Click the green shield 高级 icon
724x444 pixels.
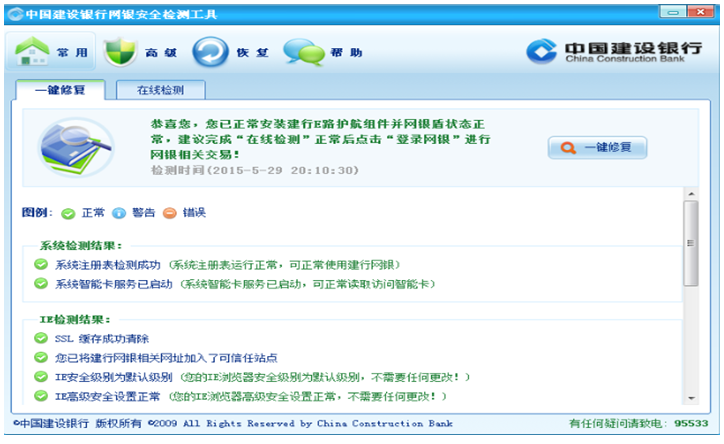click(x=120, y=52)
